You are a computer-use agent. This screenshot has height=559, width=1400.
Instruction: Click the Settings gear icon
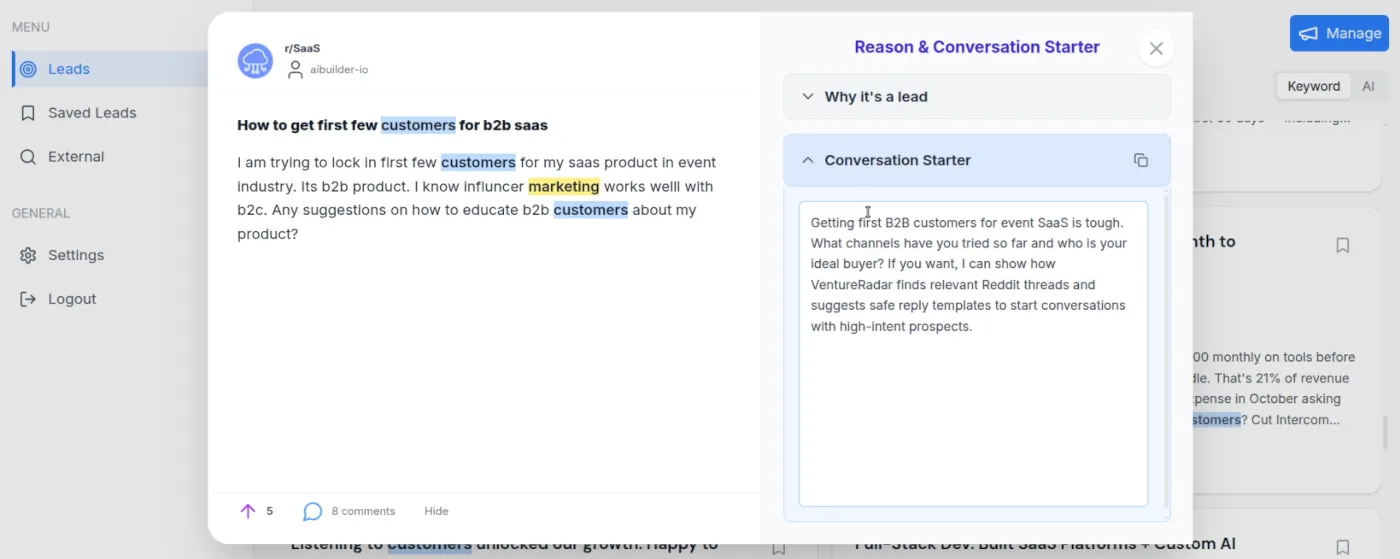pyautogui.click(x=28, y=255)
